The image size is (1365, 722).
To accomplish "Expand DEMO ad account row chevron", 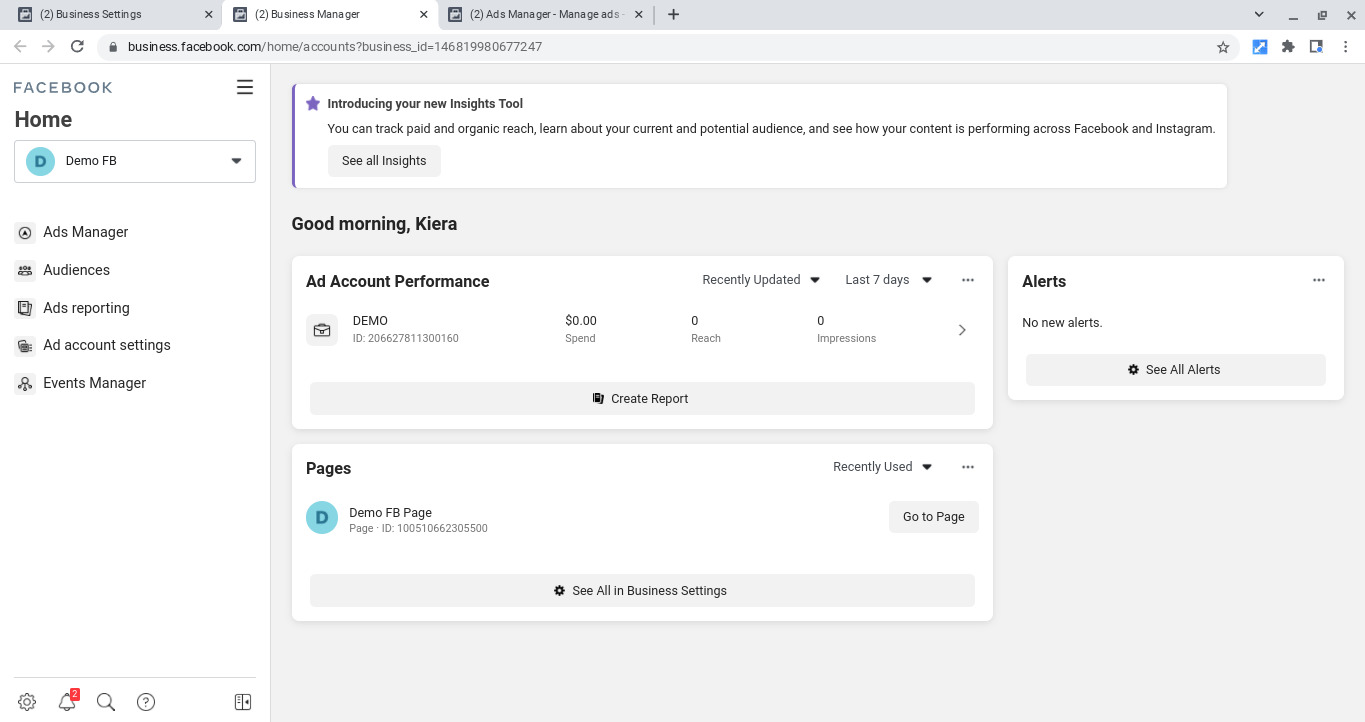I will point(962,330).
